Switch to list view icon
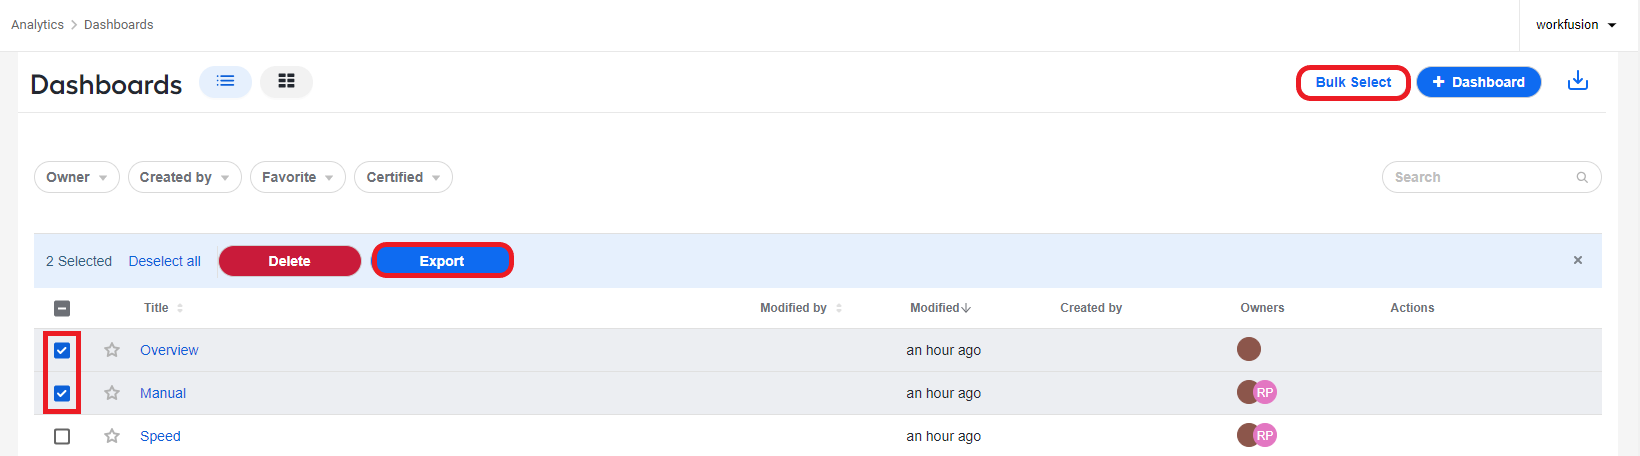1640x456 pixels. click(225, 82)
